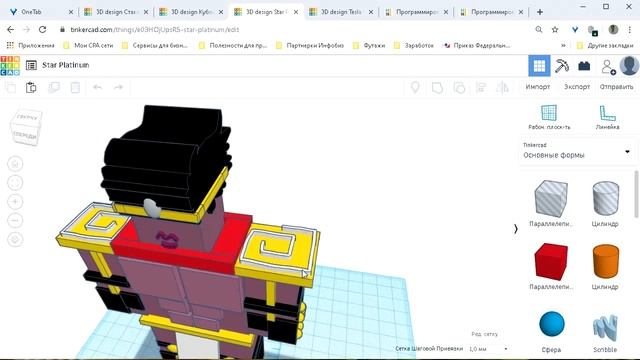
Task: Zoom out with minus button
Action: tap(15, 220)
